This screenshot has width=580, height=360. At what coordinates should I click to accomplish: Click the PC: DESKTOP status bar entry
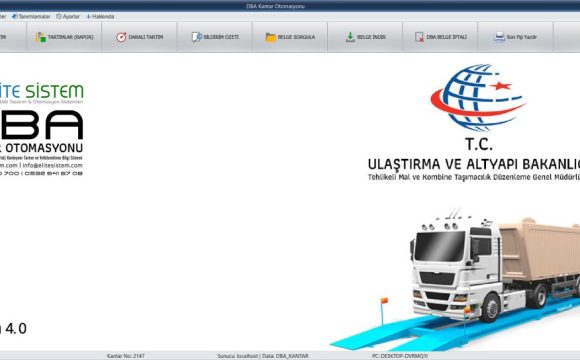(400, 356)
